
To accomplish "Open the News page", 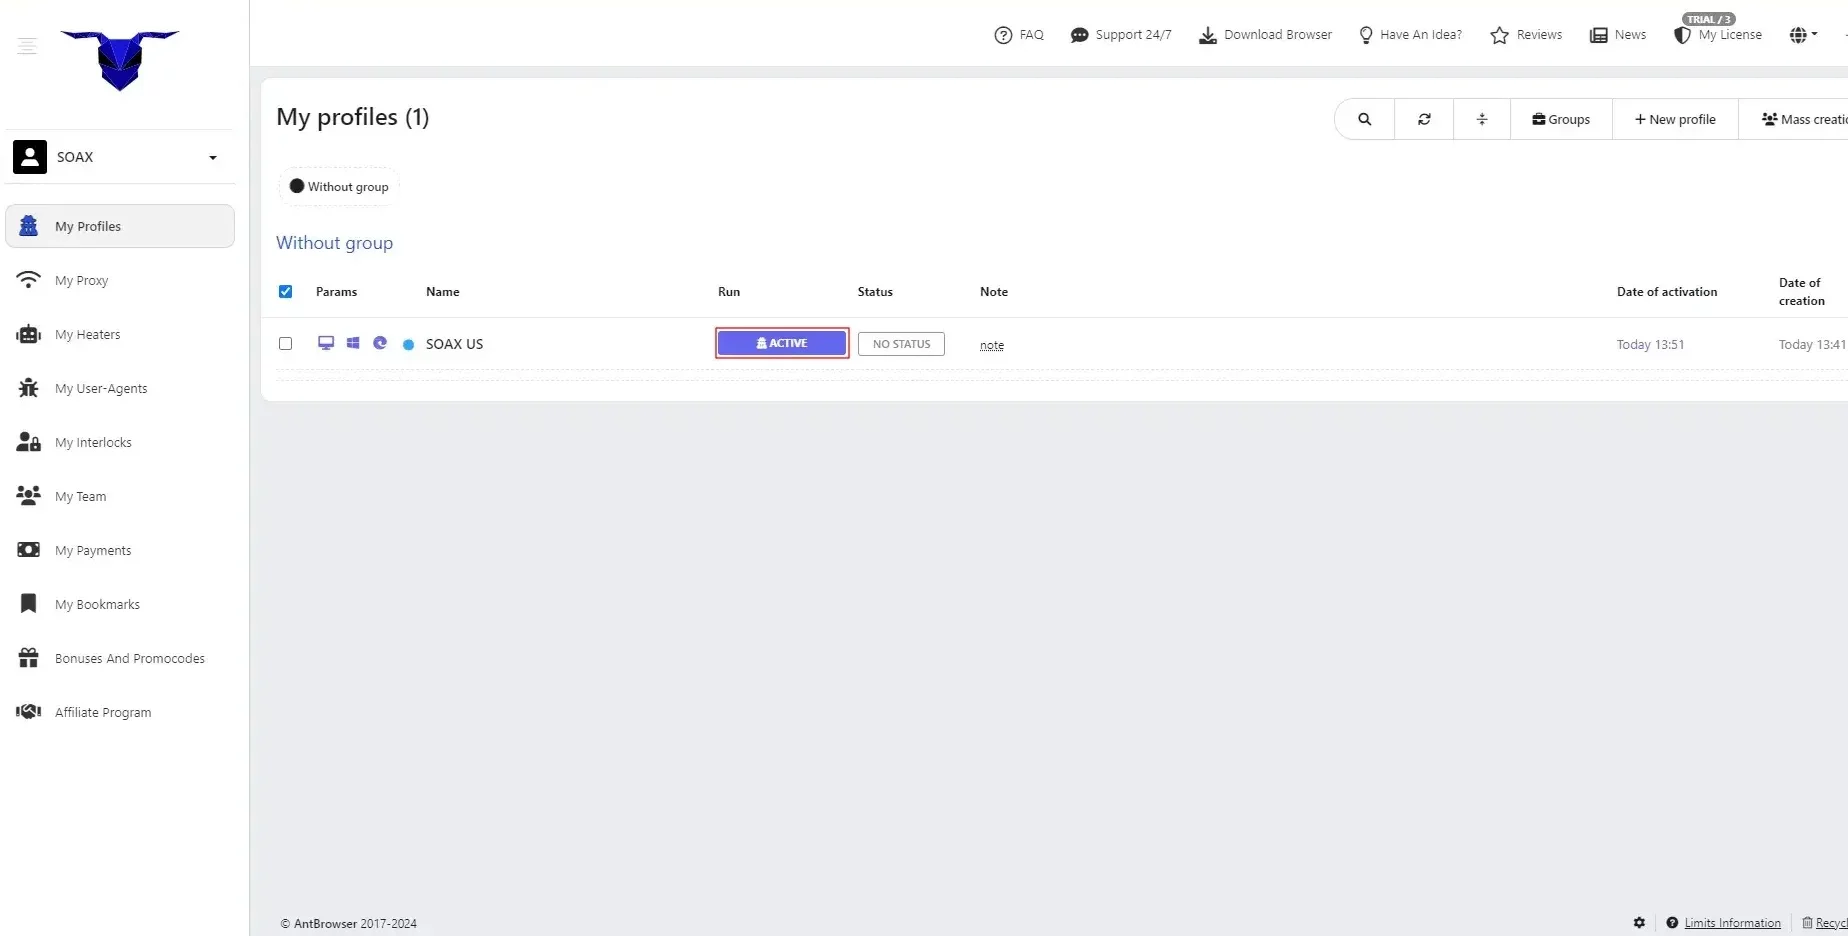I will [1618, 35].
